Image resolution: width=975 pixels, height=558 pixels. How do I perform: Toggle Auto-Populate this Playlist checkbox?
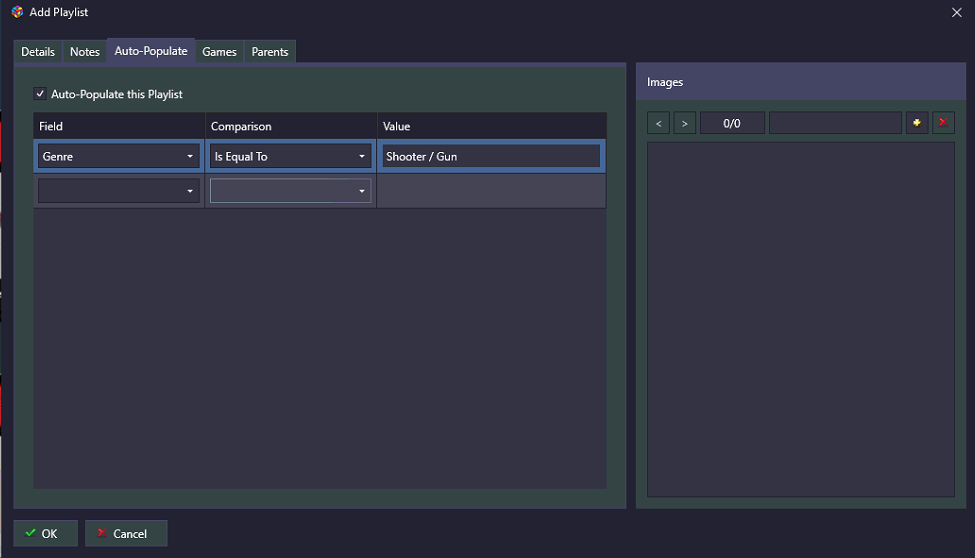(40, 94)
